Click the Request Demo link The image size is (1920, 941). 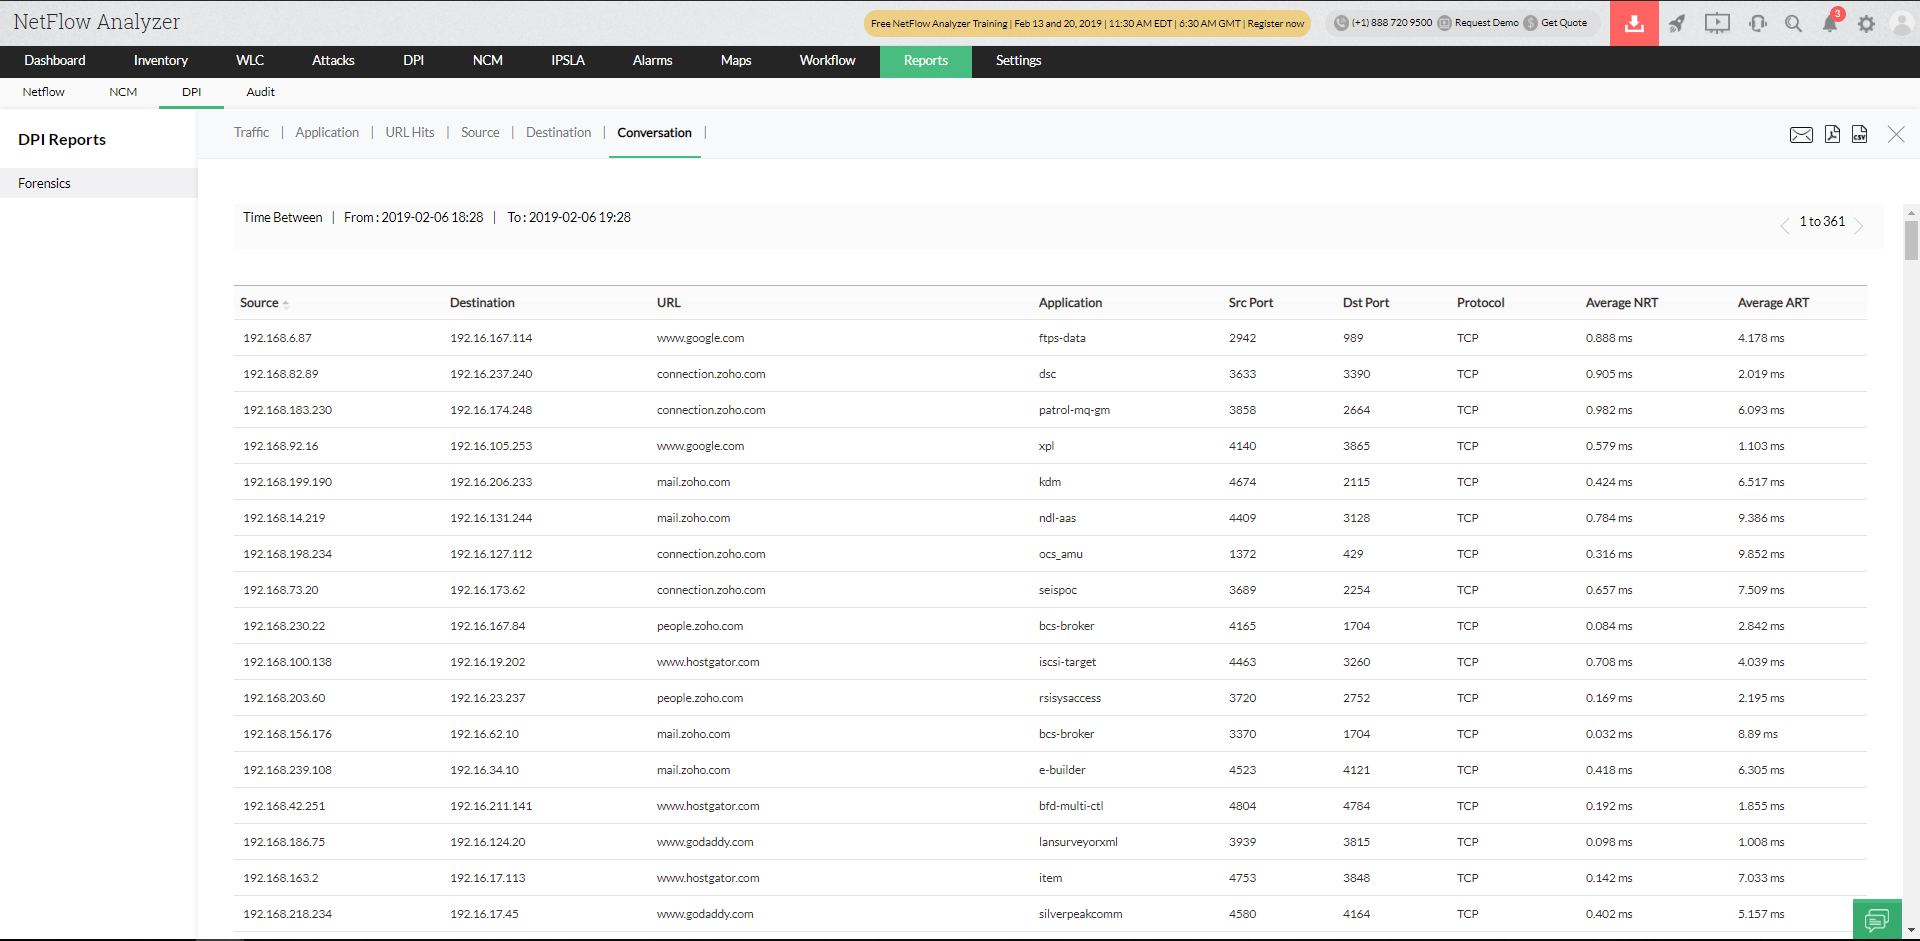[x=1486, y=23]
